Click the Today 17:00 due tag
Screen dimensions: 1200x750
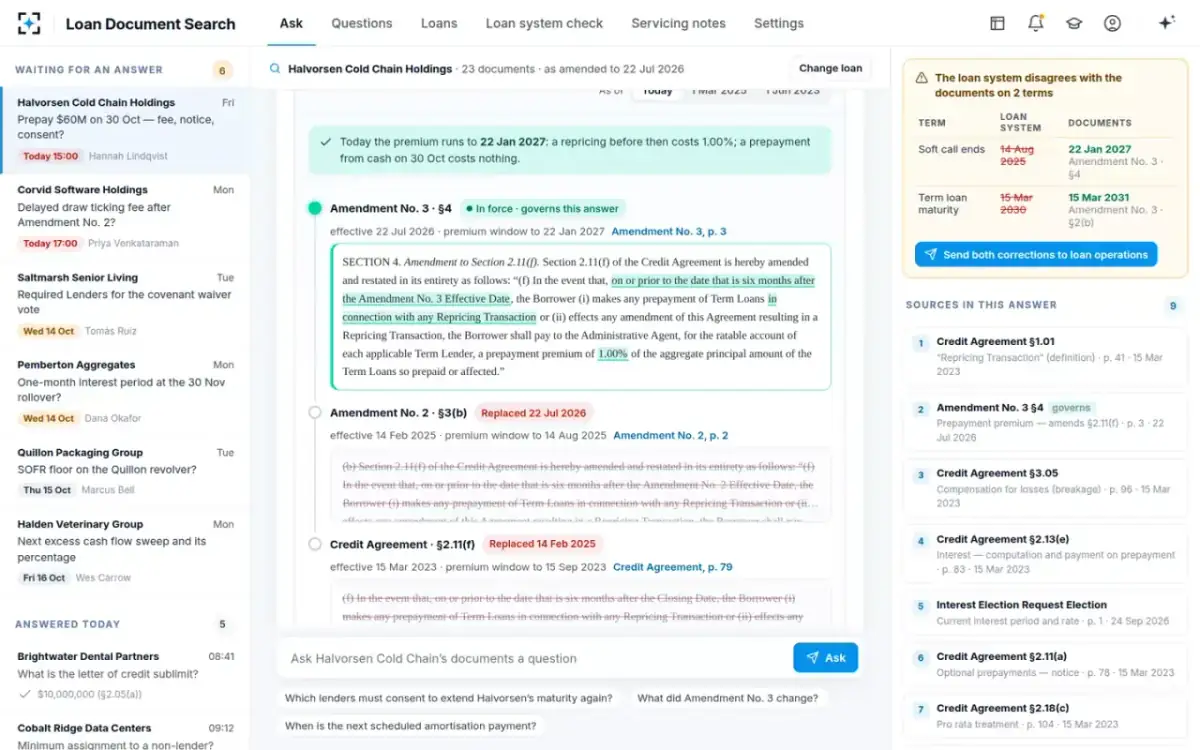pos(50,243)
